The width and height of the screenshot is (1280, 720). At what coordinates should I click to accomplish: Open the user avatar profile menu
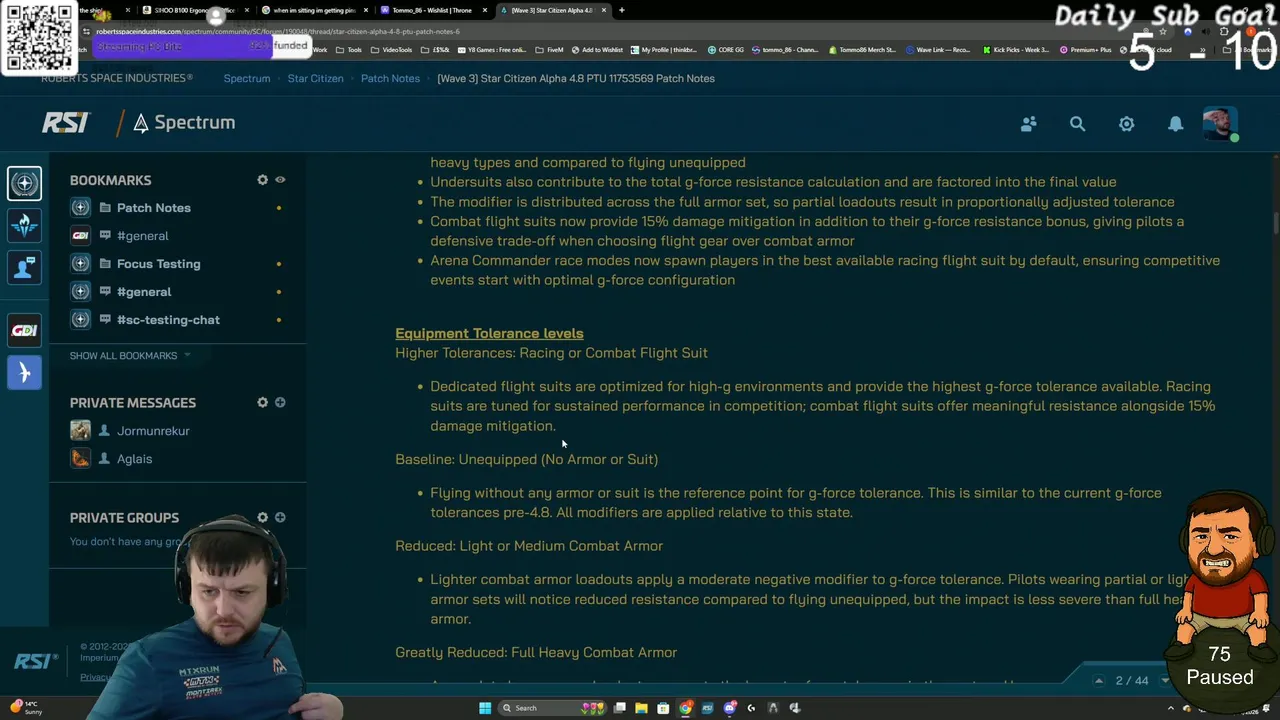[1220, 124]
